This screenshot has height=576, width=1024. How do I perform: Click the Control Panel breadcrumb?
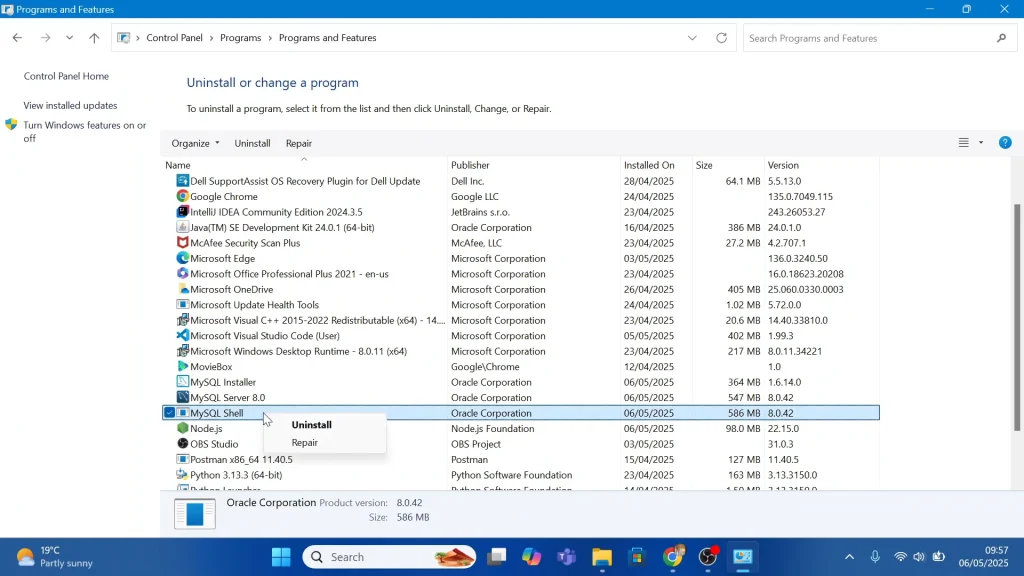click(x=174, y=38)
